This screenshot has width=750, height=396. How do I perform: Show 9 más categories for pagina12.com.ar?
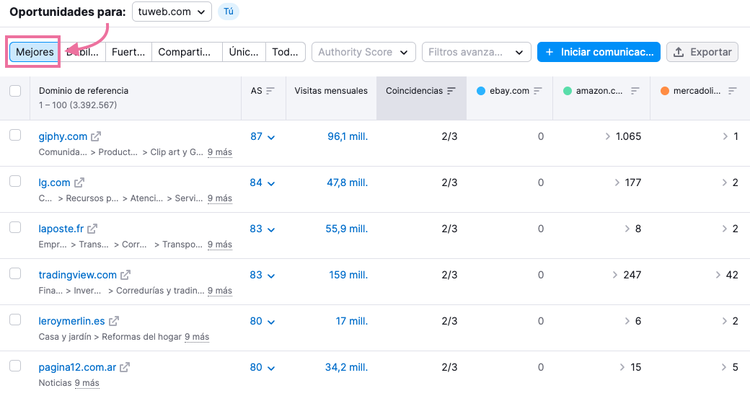[87, 383]
